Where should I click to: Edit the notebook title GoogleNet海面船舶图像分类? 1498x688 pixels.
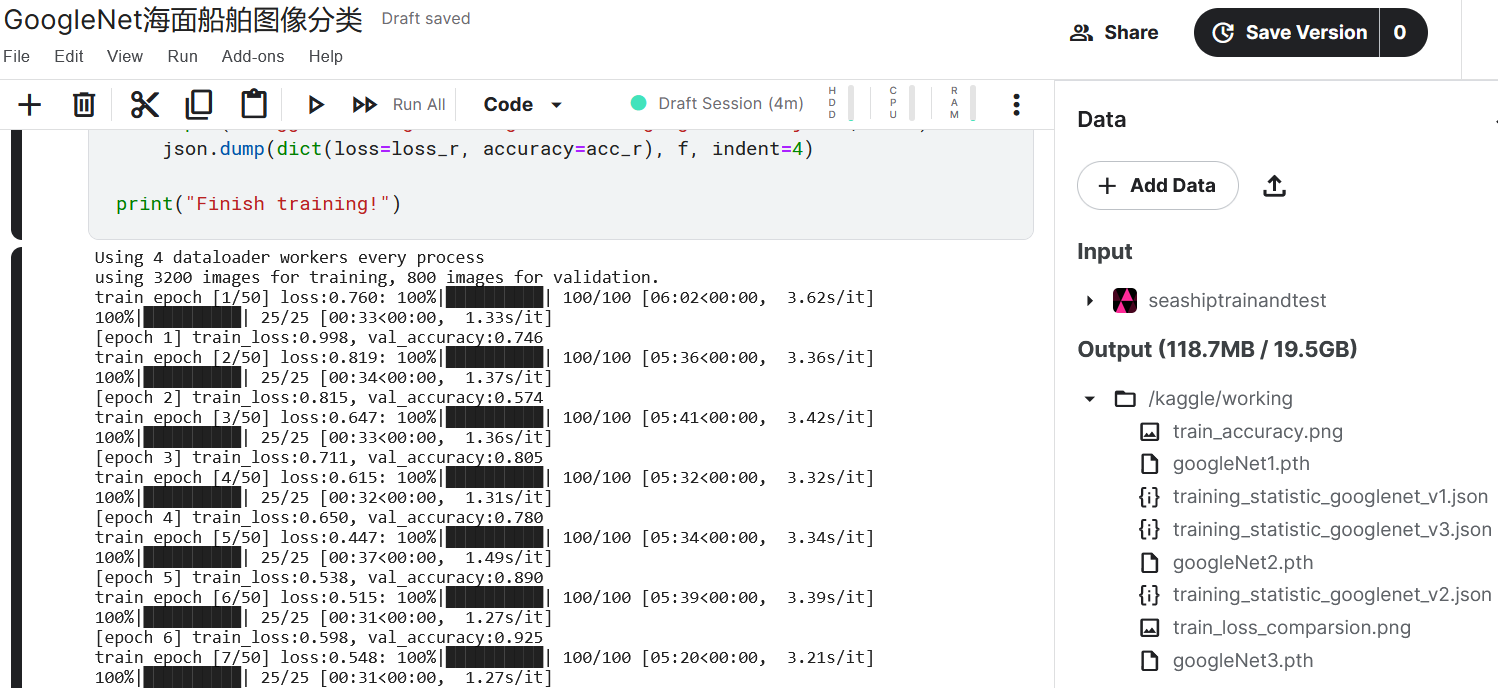pyautogui.click(x=183, y=20)
